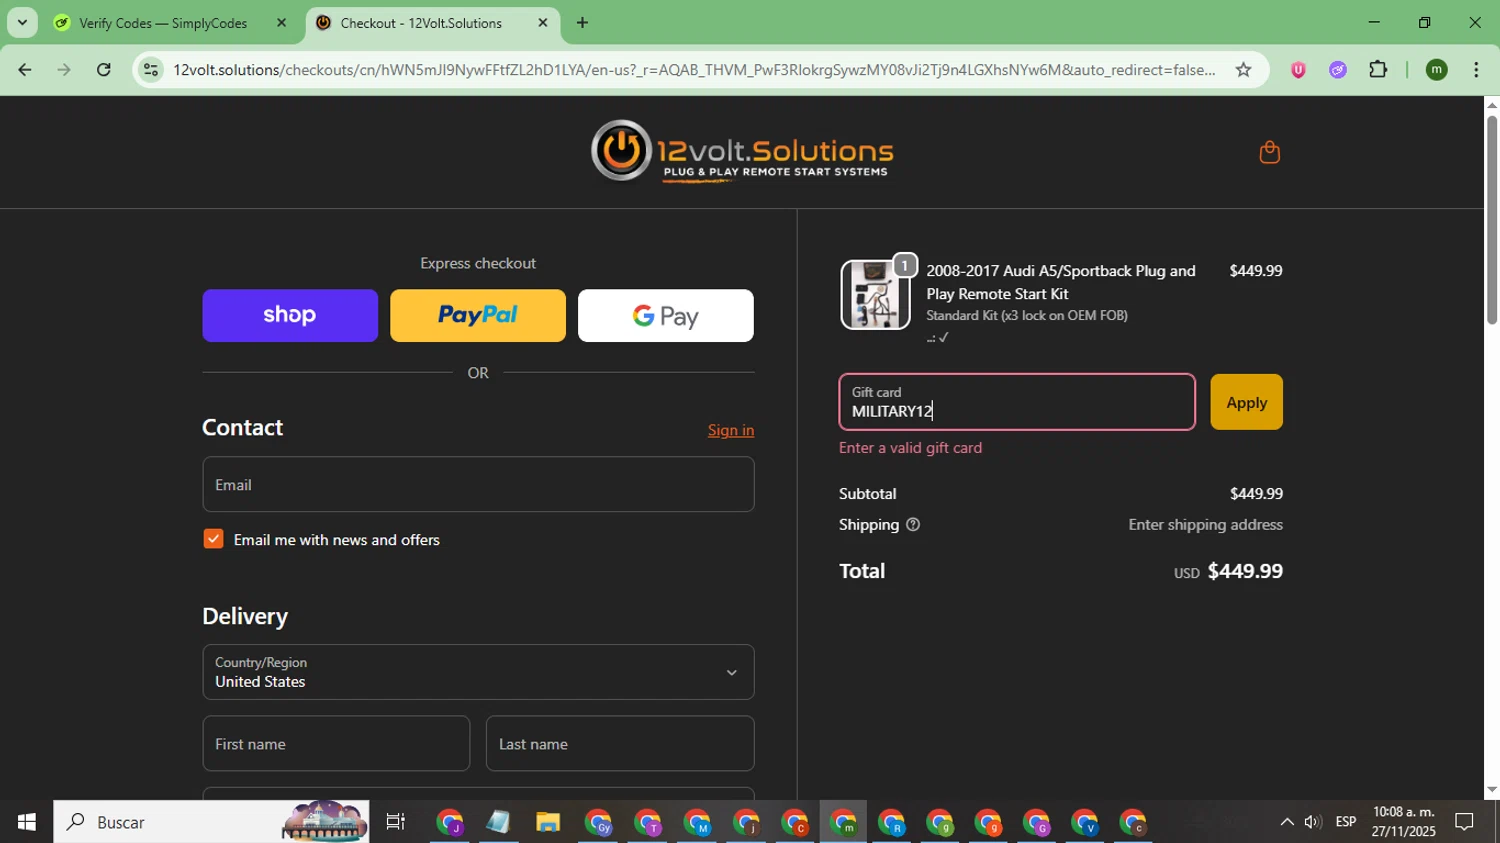The image size is (1500, 843).
Task: Click the $449.99 total amount
Action: click(x=1245, y=571)
